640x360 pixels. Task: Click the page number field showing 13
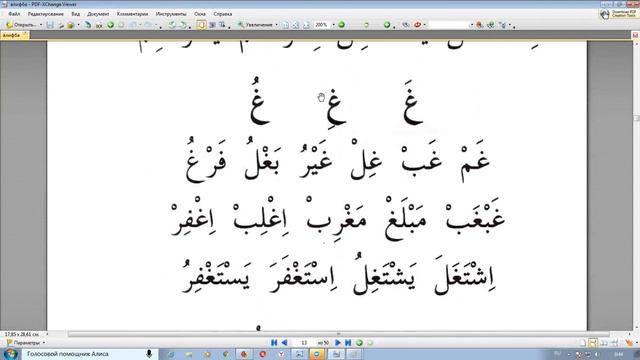[x=304, y=343]
